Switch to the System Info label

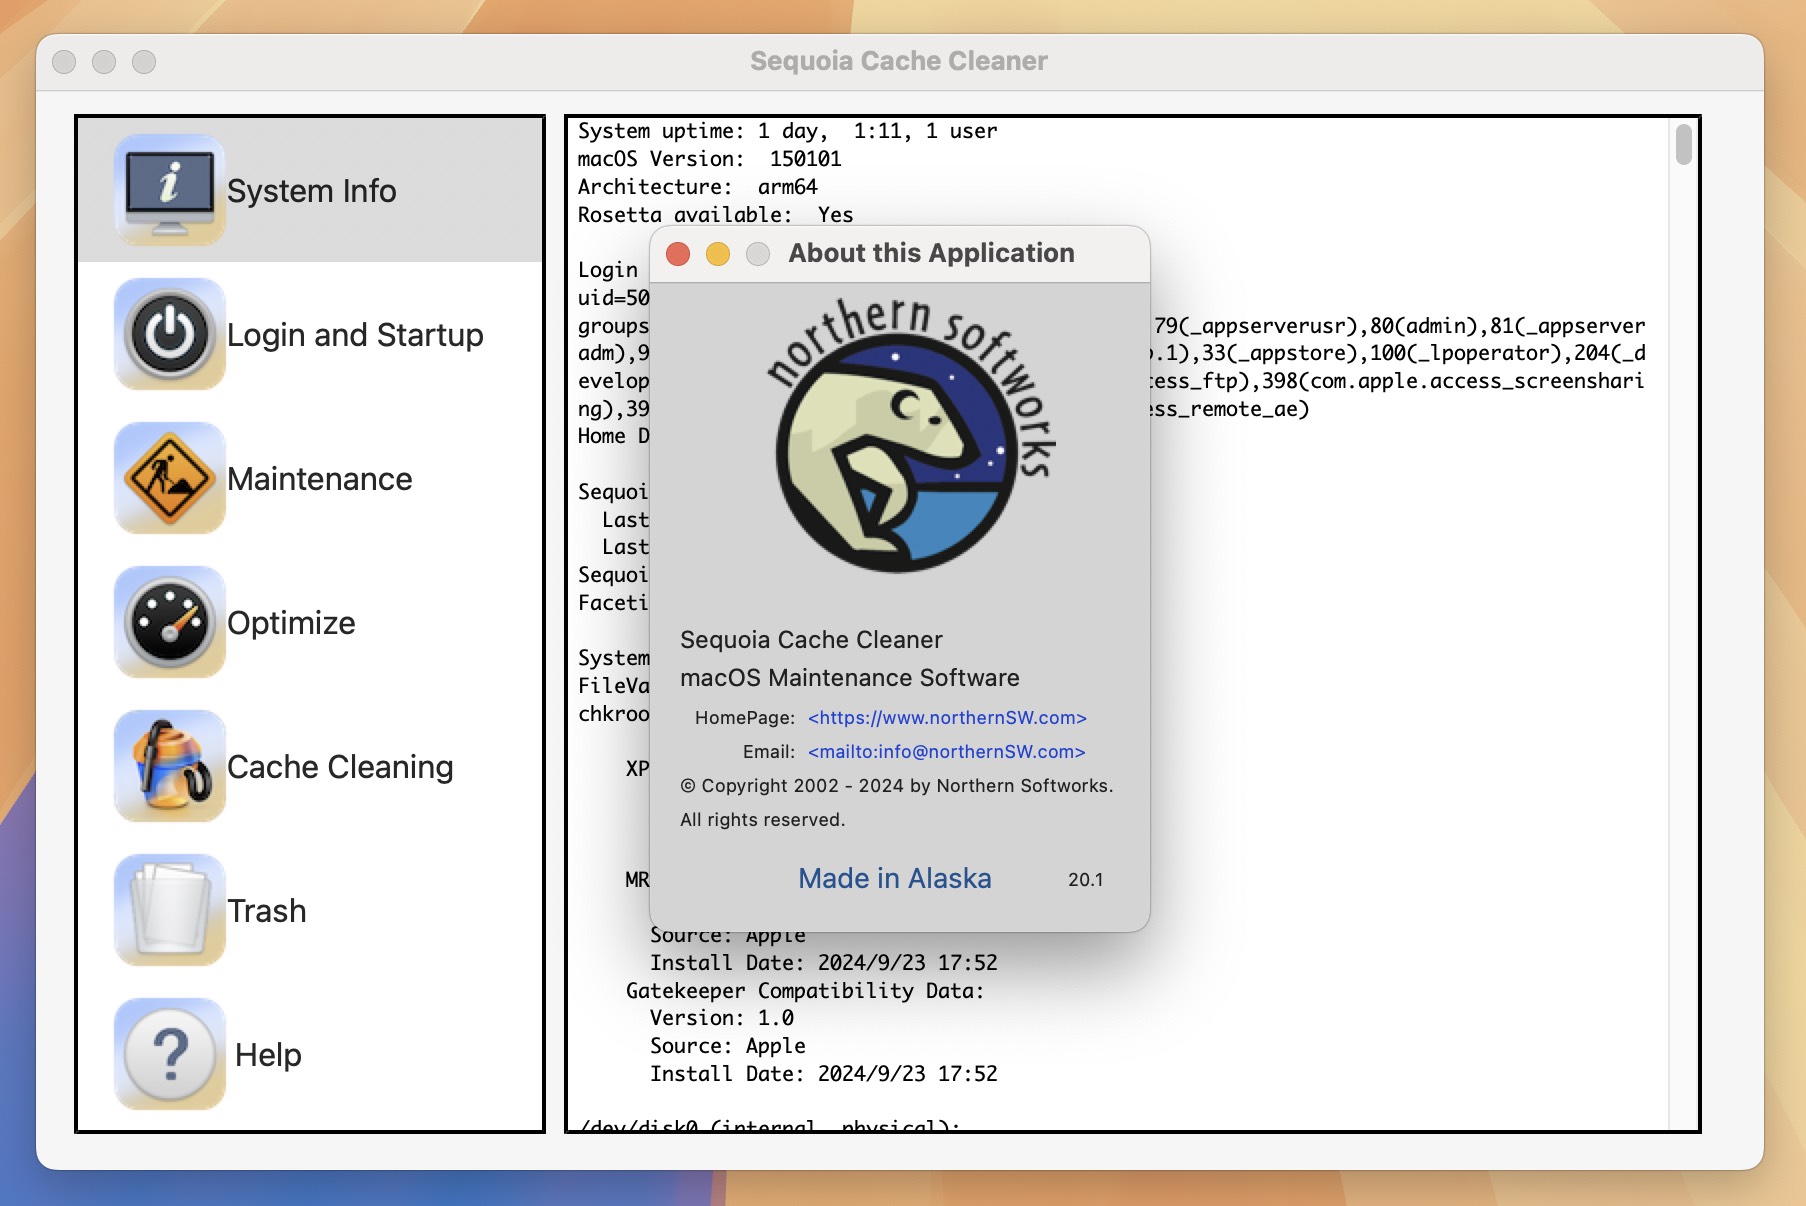tap(311, 191)
